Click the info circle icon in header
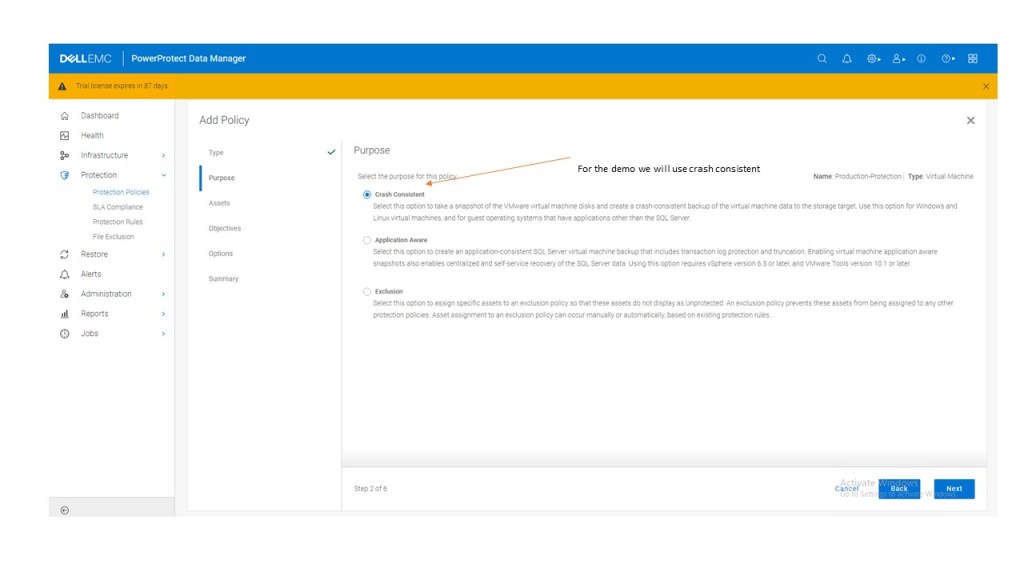This screenshot has width=1024, height=576. coord(921,58)
